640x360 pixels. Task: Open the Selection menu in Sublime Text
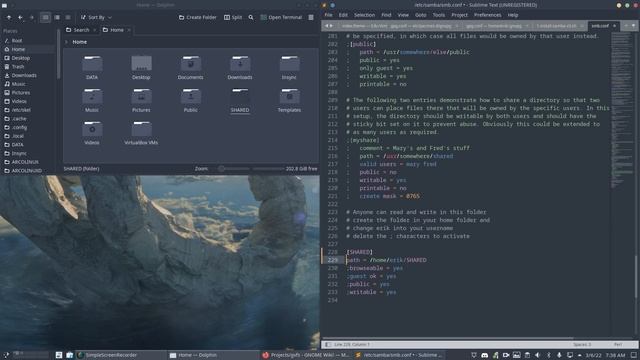(364, 15)
